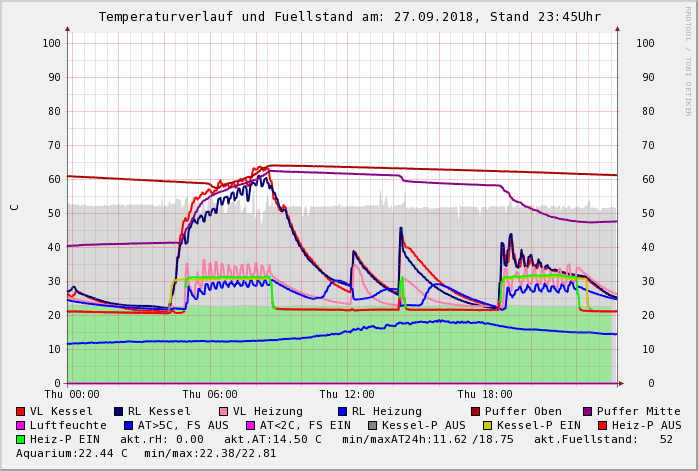
Task: Click the magenta Luftfeuchte legend swatch
Action: pos(21,425)
